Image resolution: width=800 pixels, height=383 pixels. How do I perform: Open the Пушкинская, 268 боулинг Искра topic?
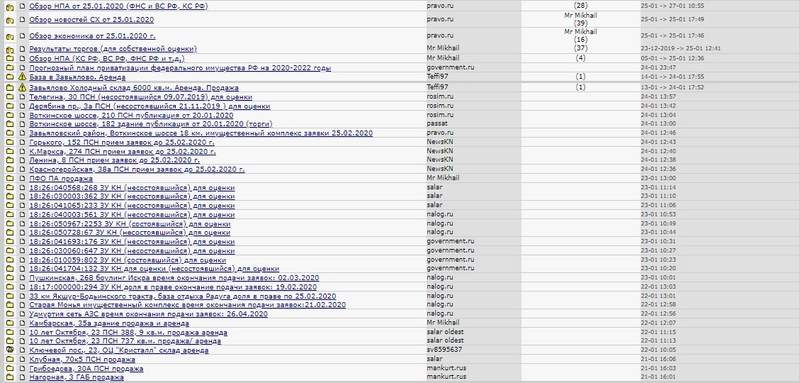pos(174,278)
